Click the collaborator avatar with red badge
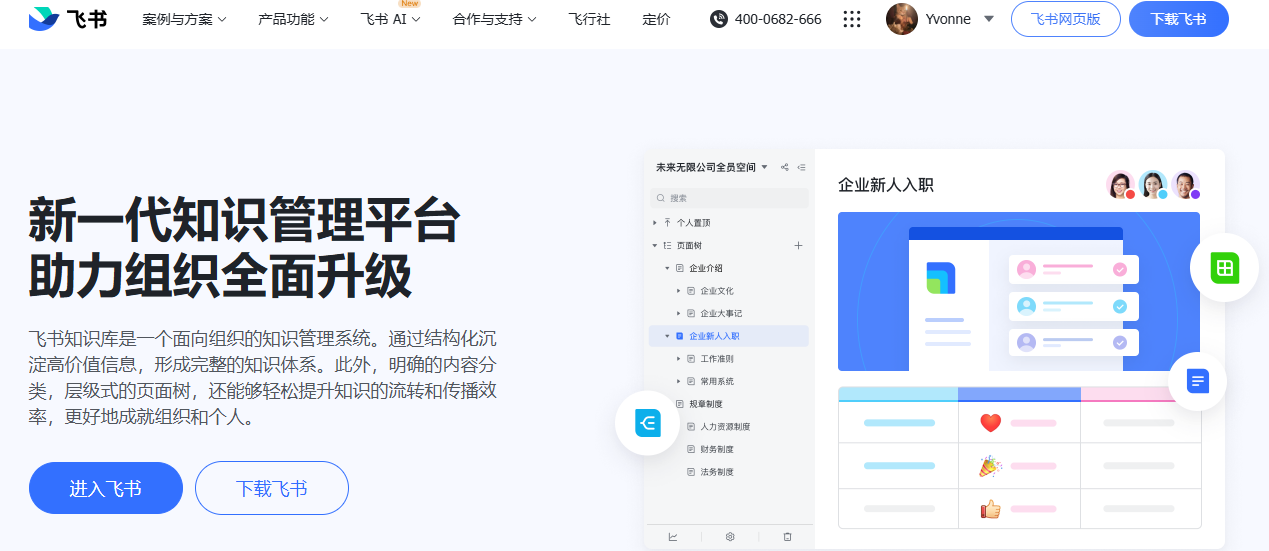The image size is (1269, 551). 1121,185
